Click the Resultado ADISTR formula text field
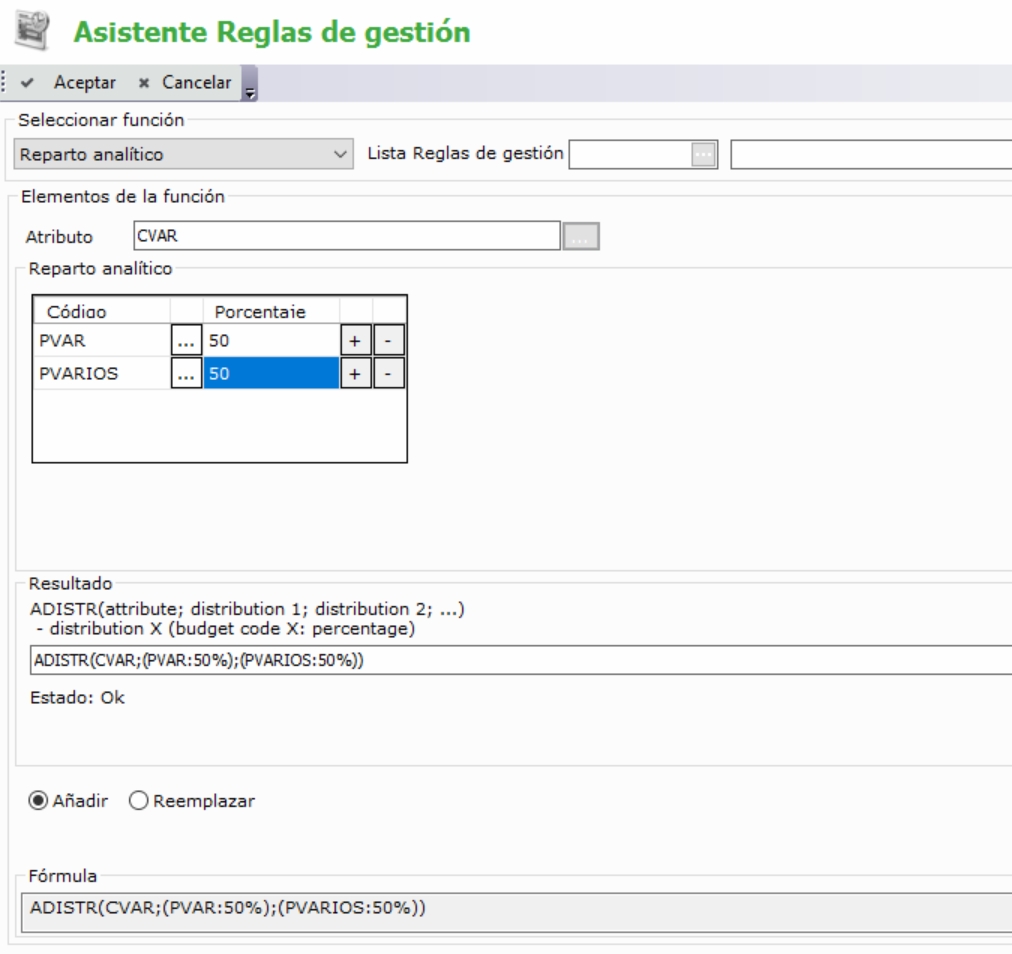 [x=520, y=661]
